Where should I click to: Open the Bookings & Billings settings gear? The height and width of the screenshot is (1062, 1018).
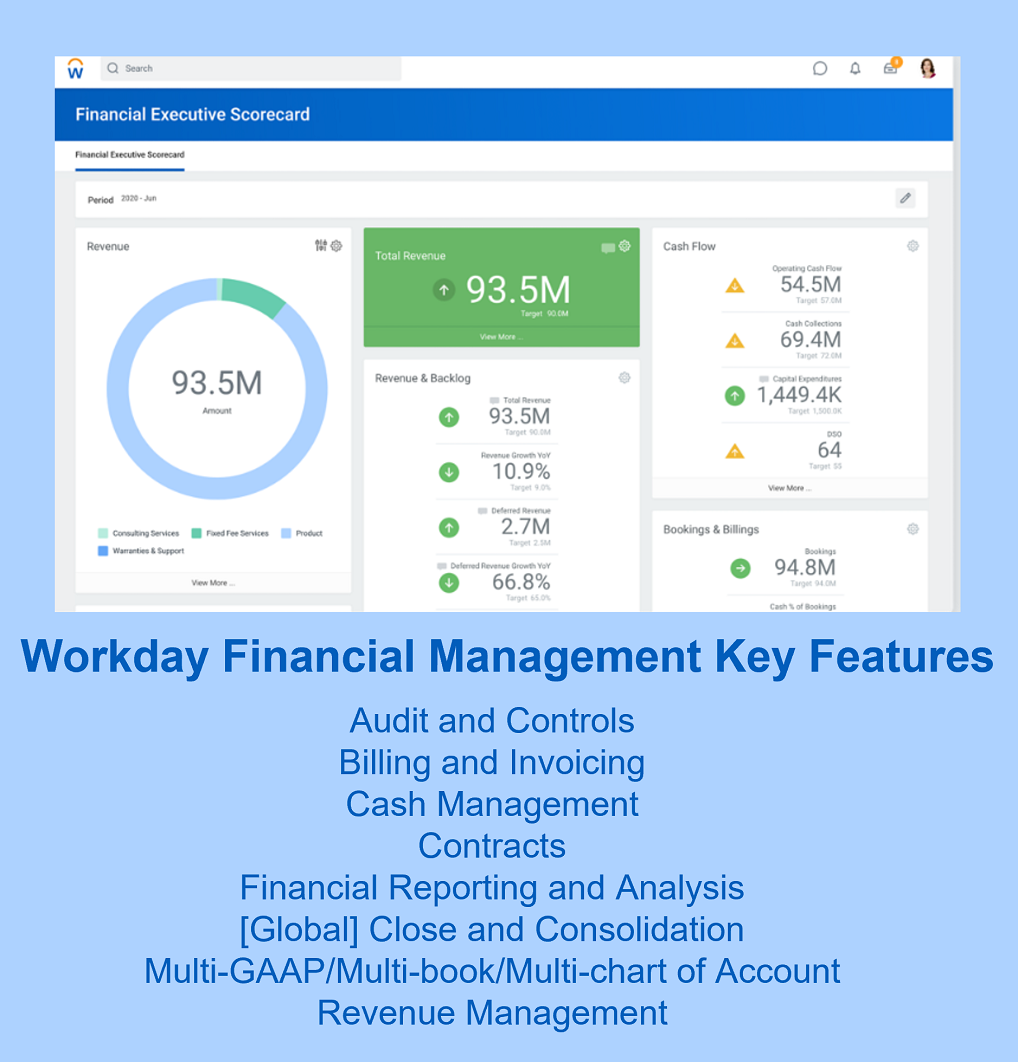coord(913,529)
